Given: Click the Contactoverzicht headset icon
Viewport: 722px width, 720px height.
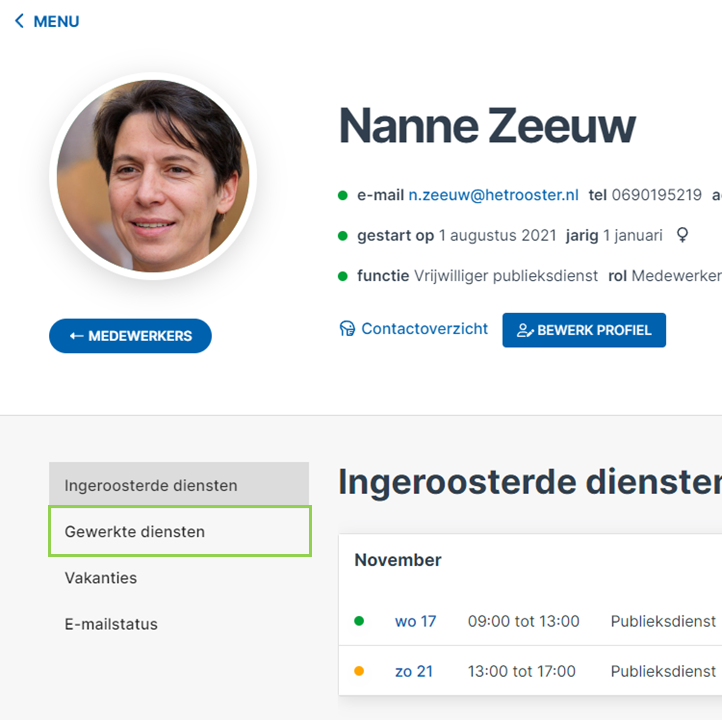Looking at the screenshot, I should tap(347, 329).
